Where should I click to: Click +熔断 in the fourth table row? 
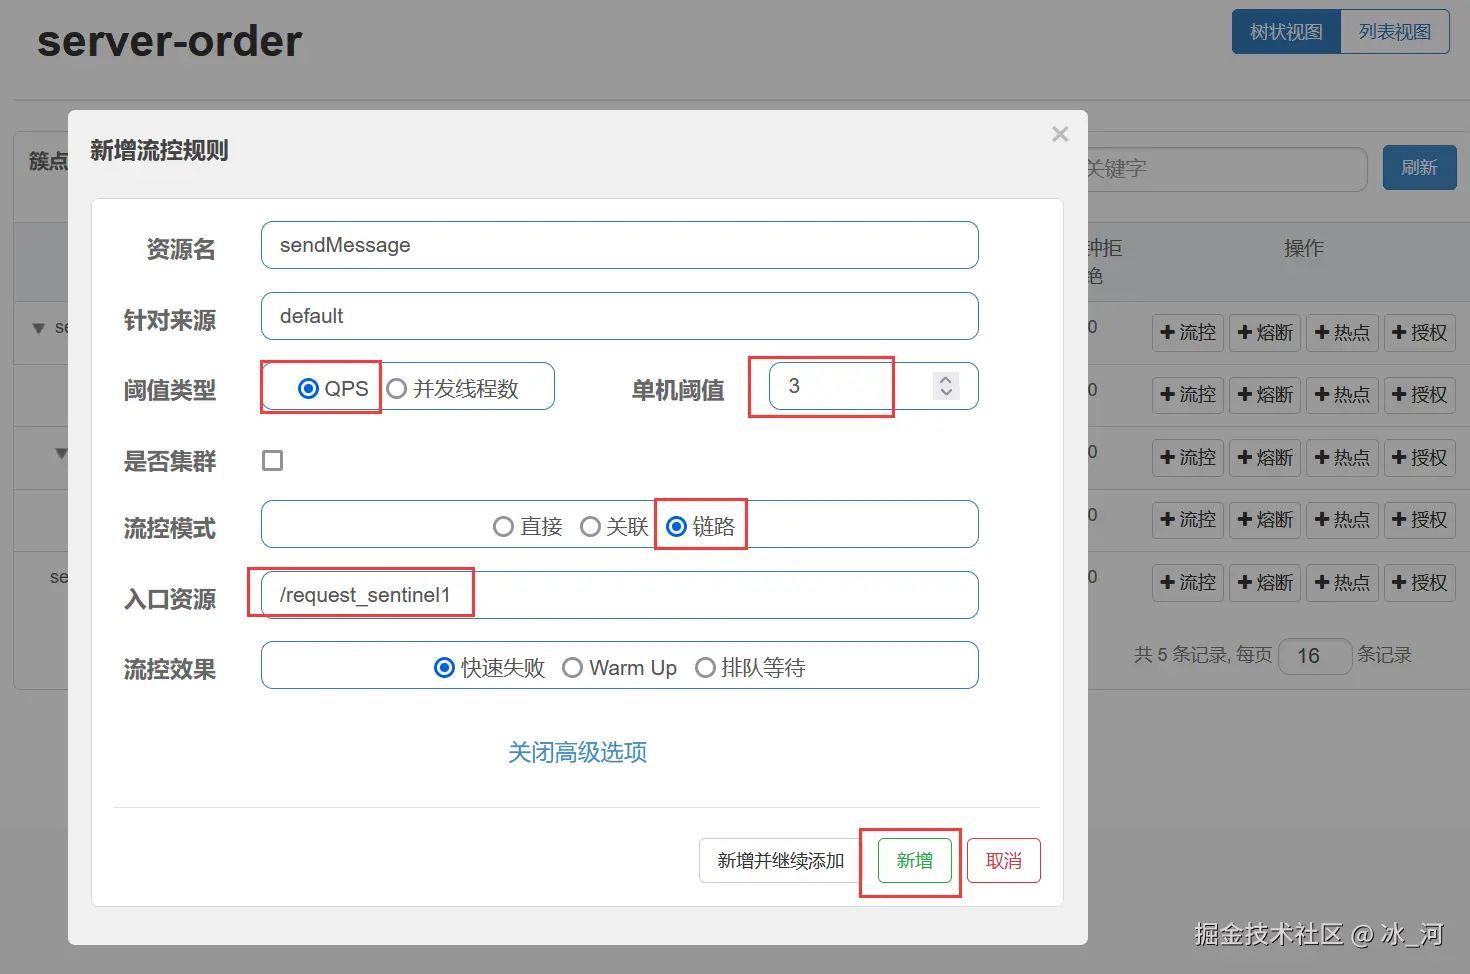tap(1265, 520)
